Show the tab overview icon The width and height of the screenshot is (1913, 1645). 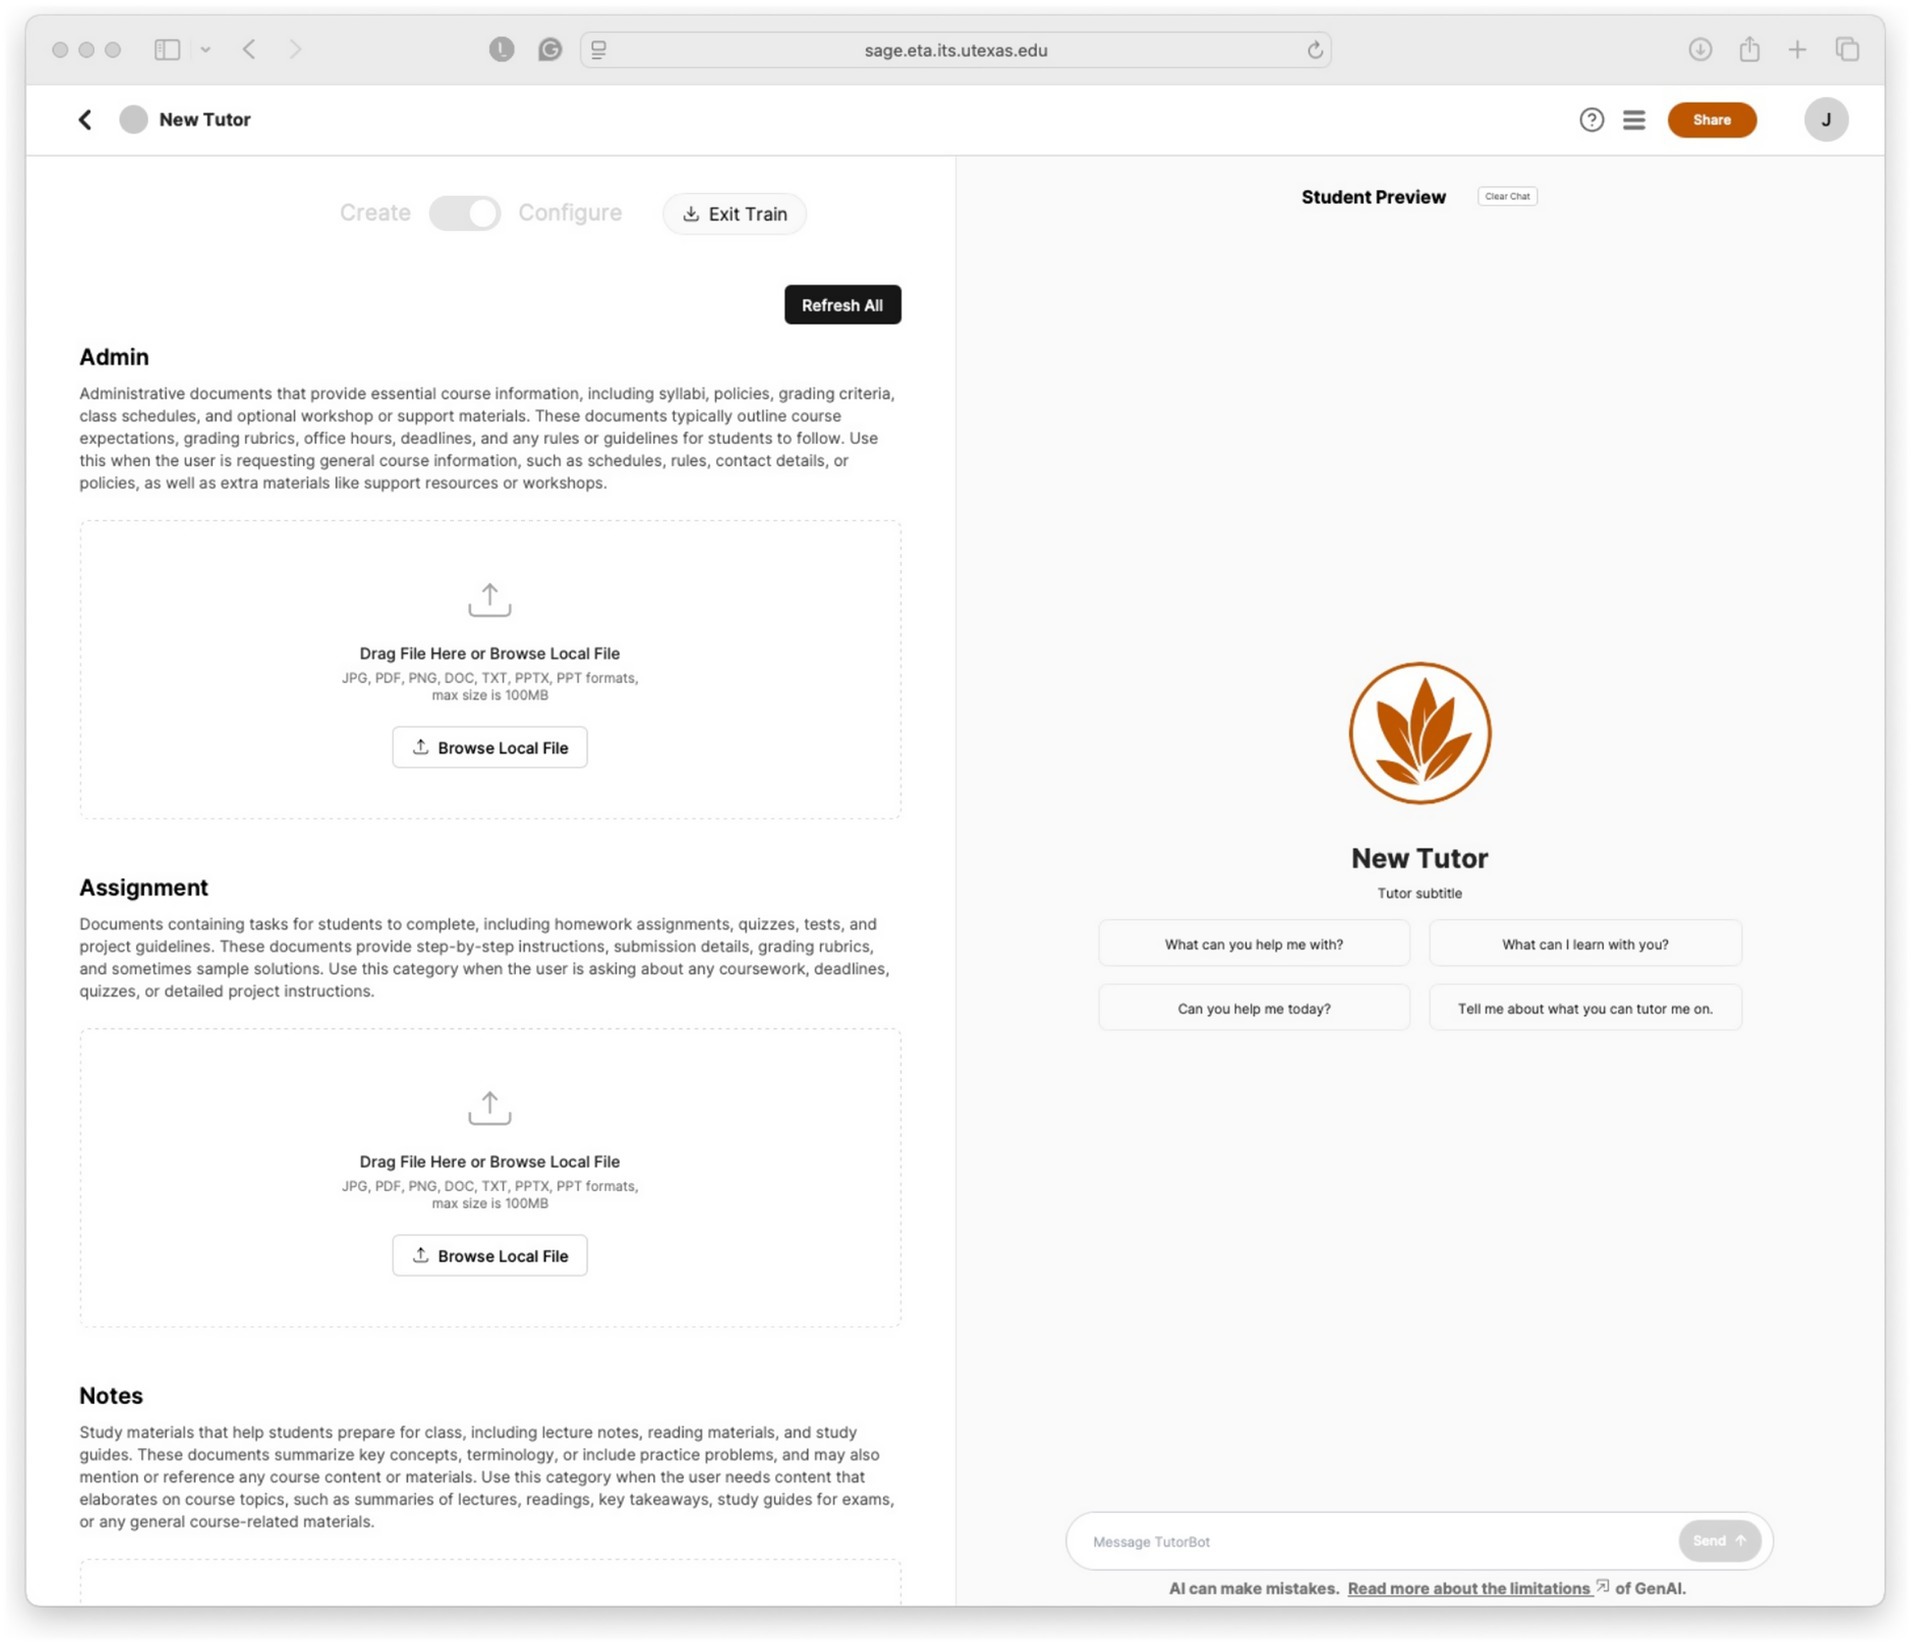(1846, 49)
